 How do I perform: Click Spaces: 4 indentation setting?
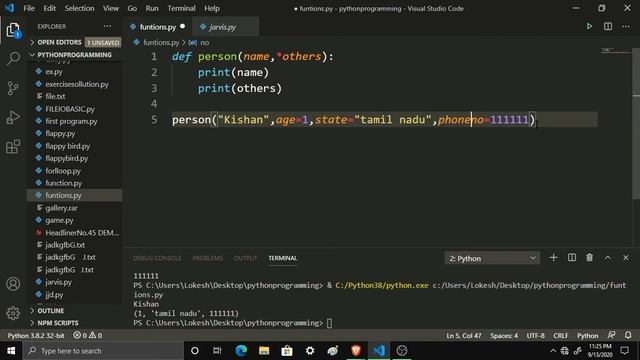click(x=504, y=336)
